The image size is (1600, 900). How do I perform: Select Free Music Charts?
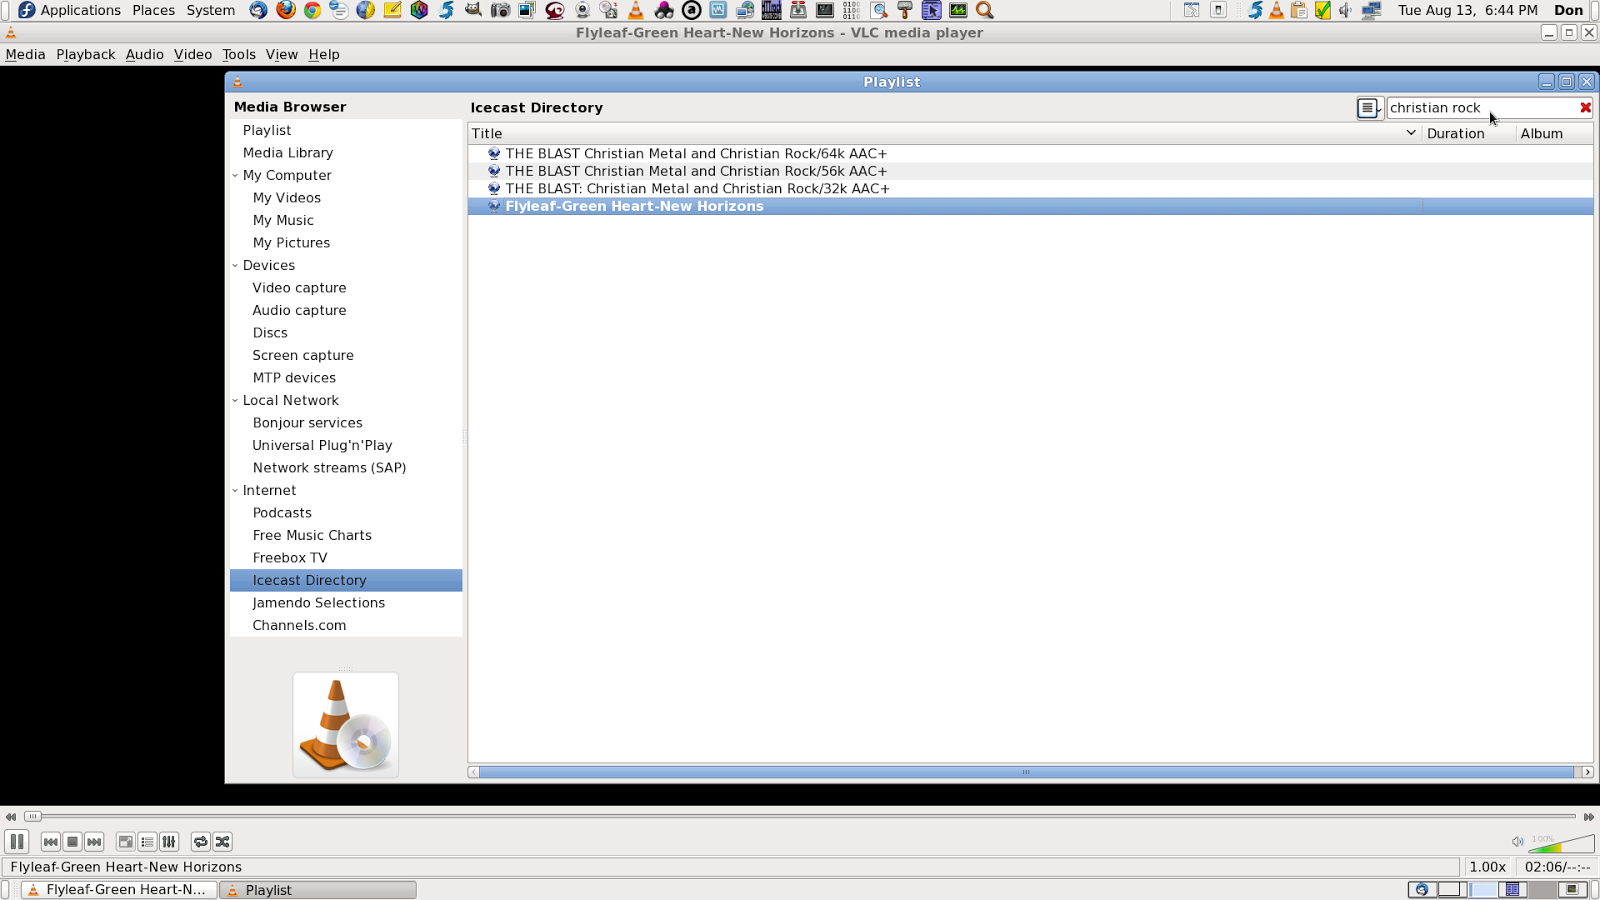[312, 536]
